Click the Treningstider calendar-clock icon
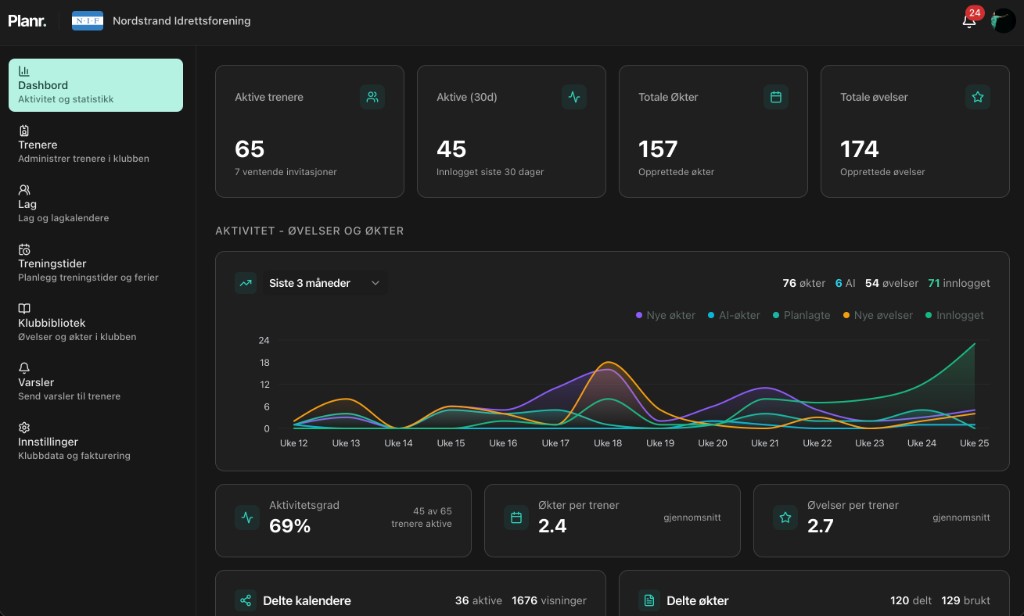Viewport: 1024px width, 616px height. 24,250
